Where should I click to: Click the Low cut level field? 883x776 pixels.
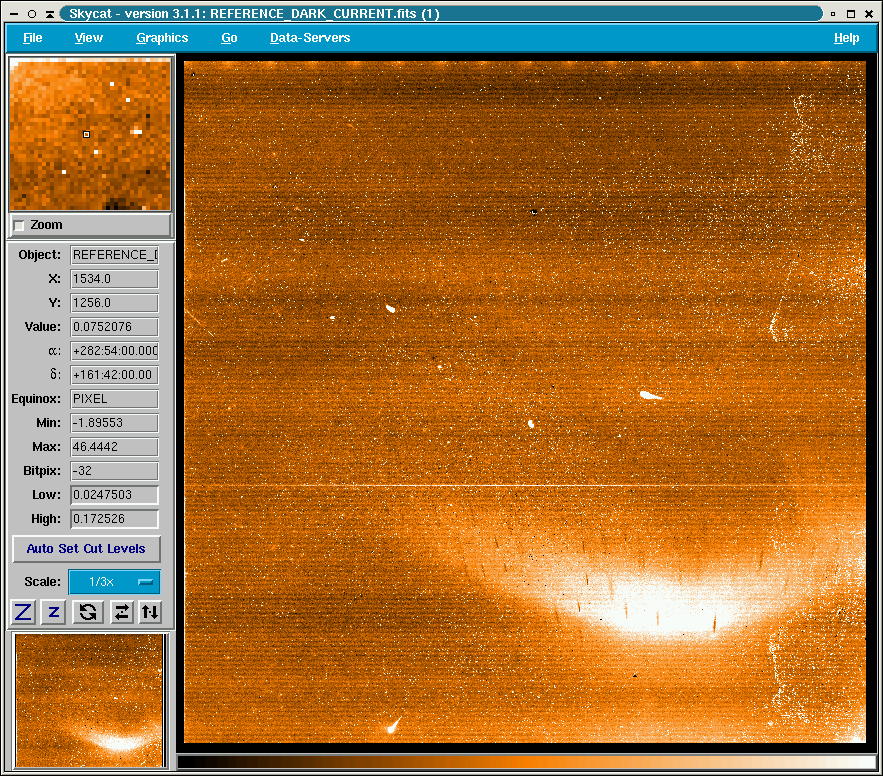[114, 495]
